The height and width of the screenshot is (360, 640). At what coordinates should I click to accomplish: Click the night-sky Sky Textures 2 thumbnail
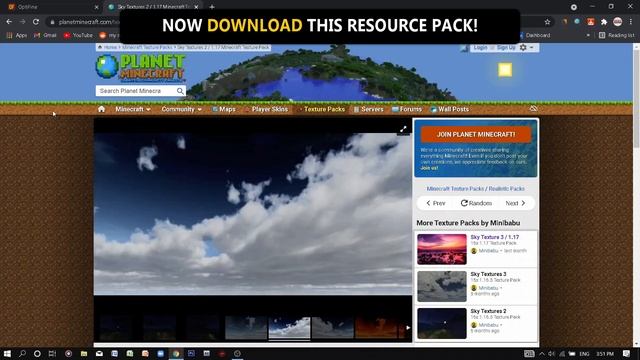[x=442, y=323]
